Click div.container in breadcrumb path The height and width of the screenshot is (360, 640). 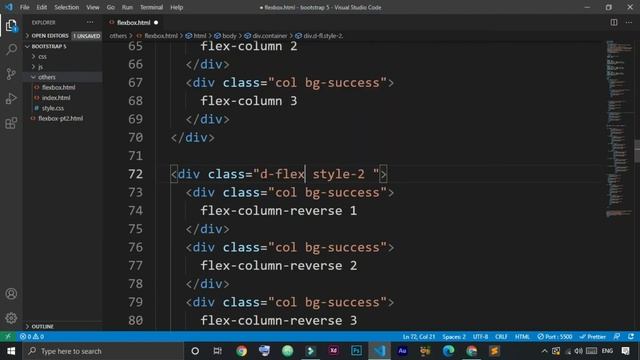click(x=269, y=36)
